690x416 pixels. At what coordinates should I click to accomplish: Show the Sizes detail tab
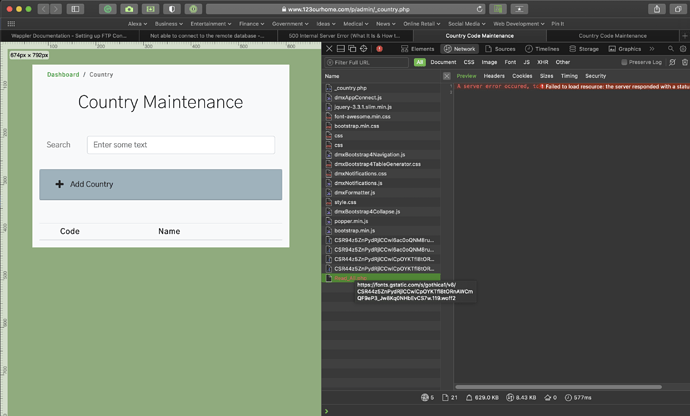546,76
